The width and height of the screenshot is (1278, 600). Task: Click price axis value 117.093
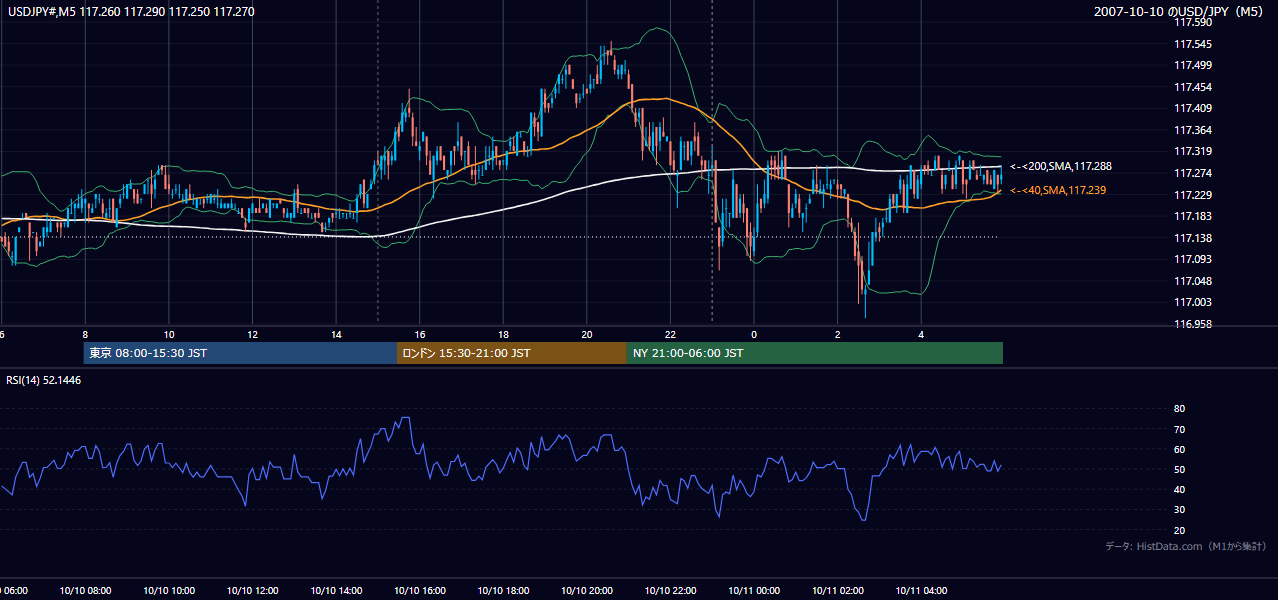tap(1193, 260)
